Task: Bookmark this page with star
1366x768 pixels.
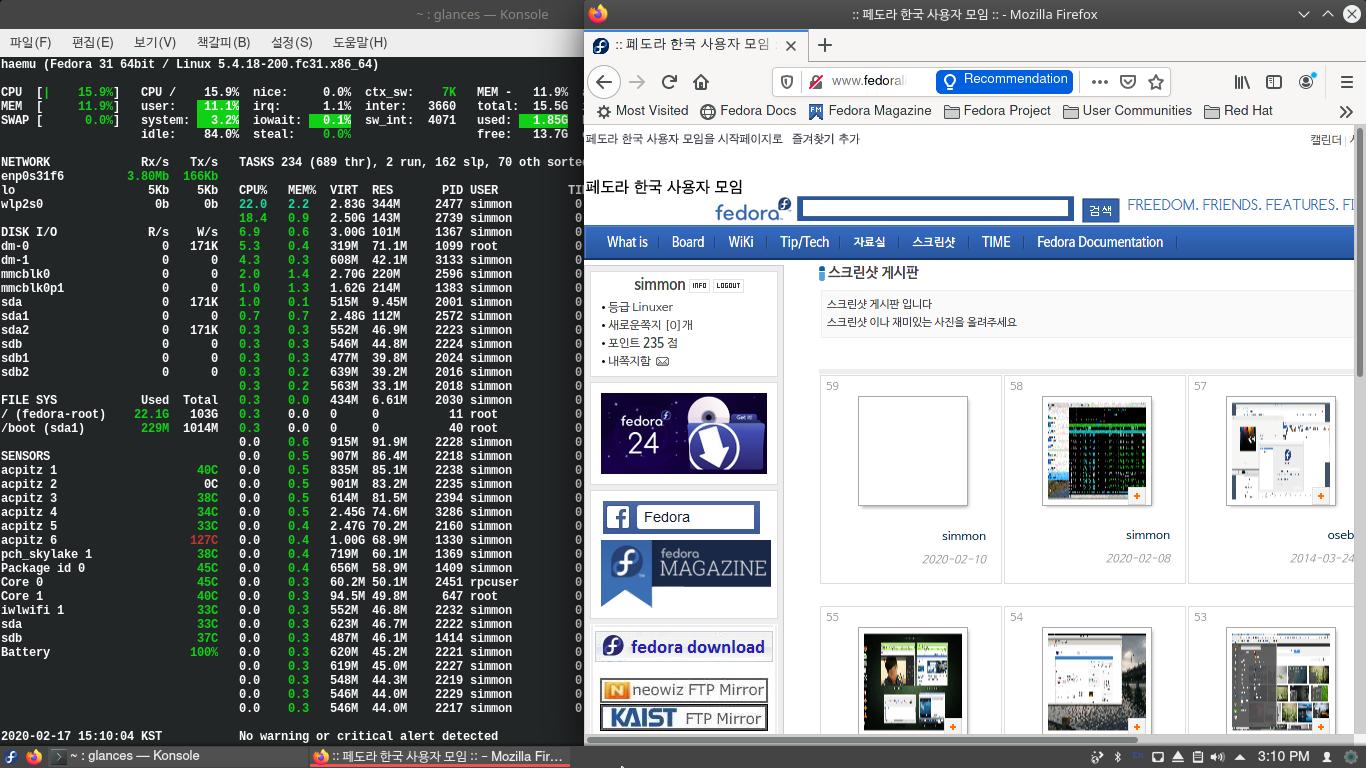Action: click(x=1156, y=82)
